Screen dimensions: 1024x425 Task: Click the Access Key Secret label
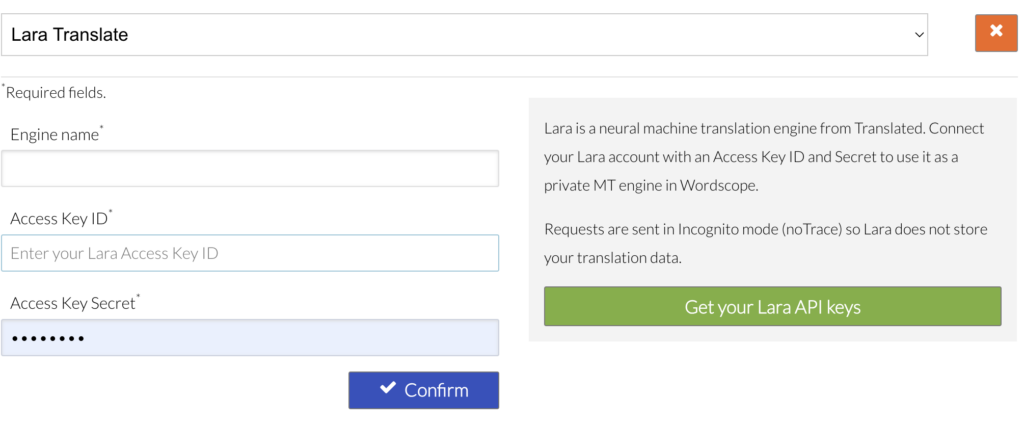[x=75, y=302]
